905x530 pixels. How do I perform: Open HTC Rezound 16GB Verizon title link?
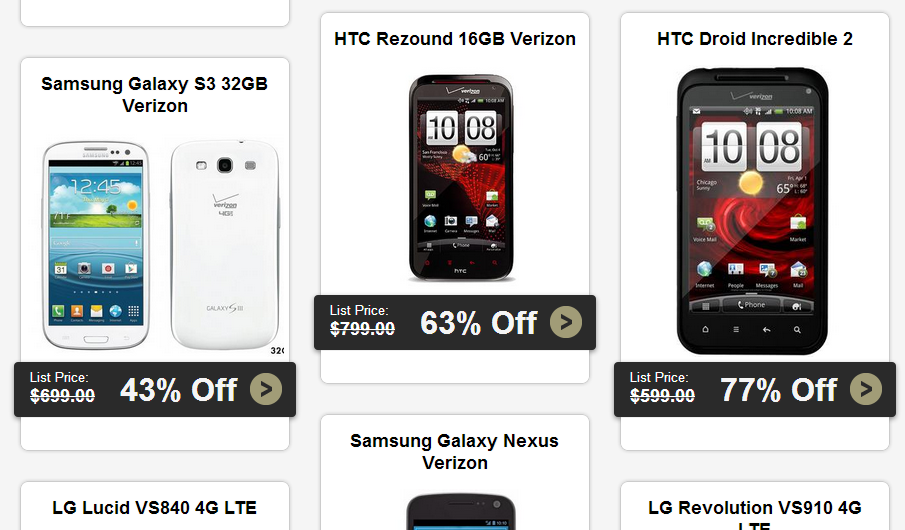click(455, 39)
